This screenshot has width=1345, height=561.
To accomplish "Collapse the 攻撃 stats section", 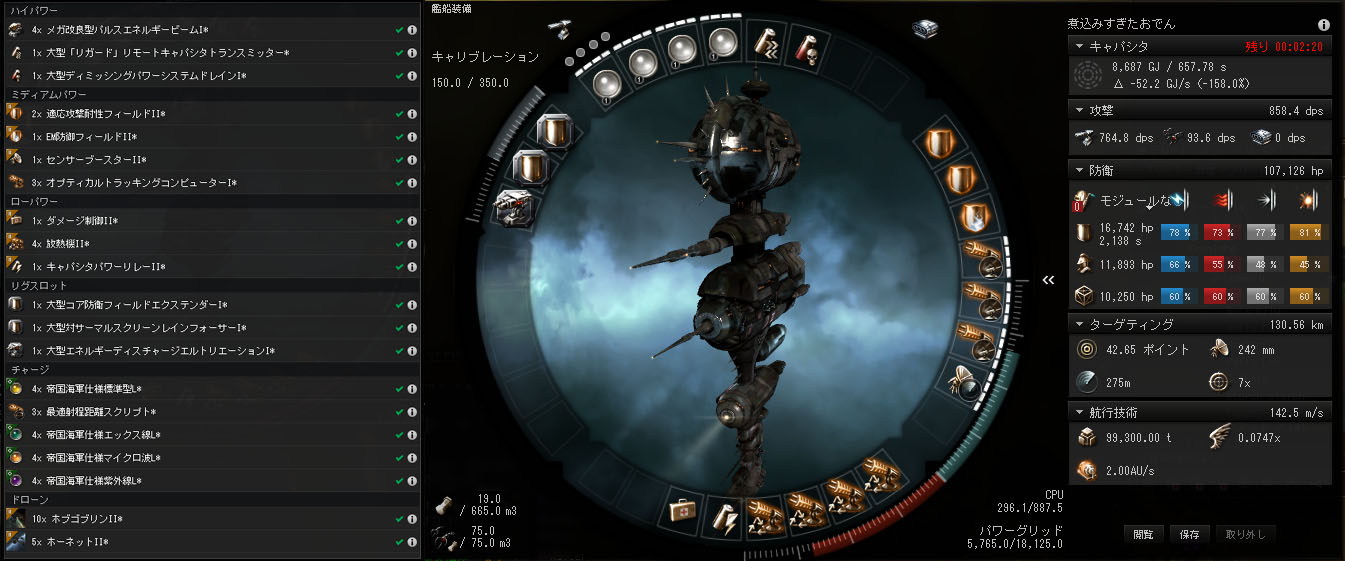I will click(1080, 109).
